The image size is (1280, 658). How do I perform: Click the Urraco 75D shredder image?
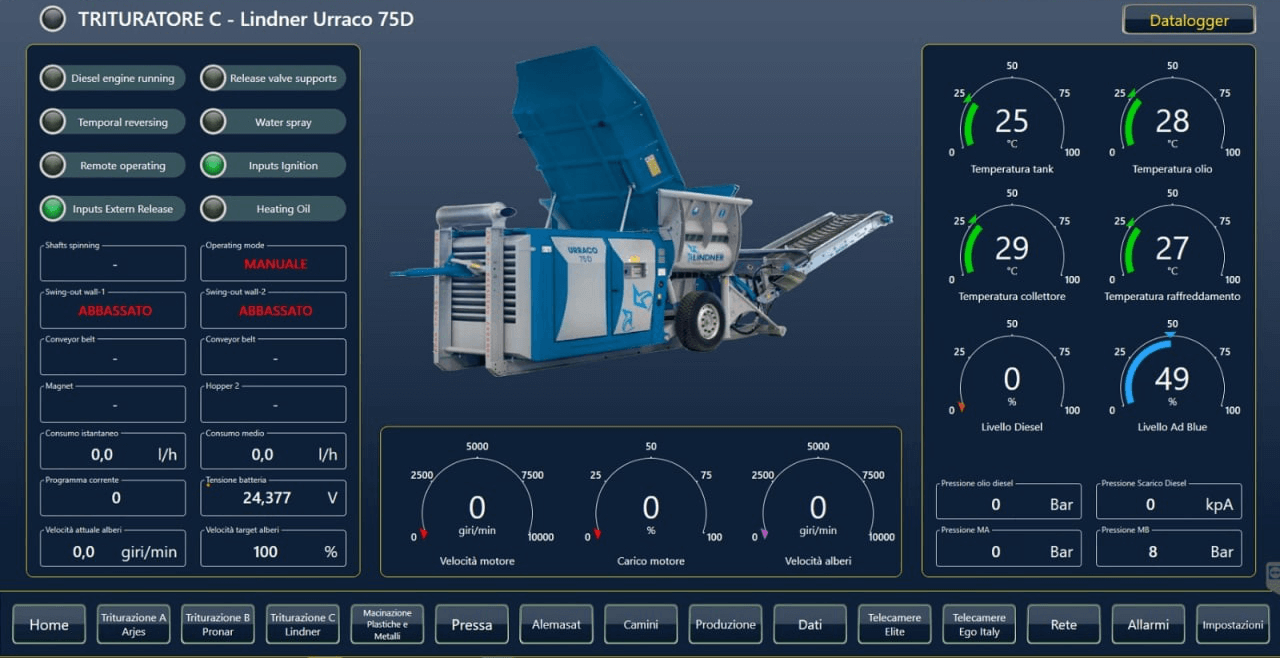click(x=640, y=212)
